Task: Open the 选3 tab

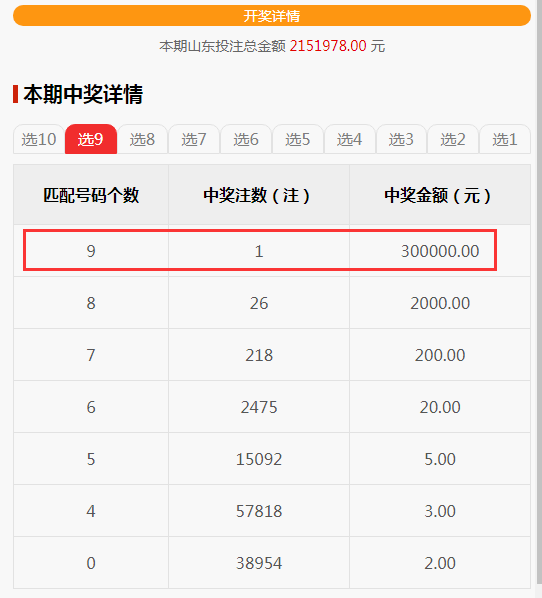Action: coord(401,139)
